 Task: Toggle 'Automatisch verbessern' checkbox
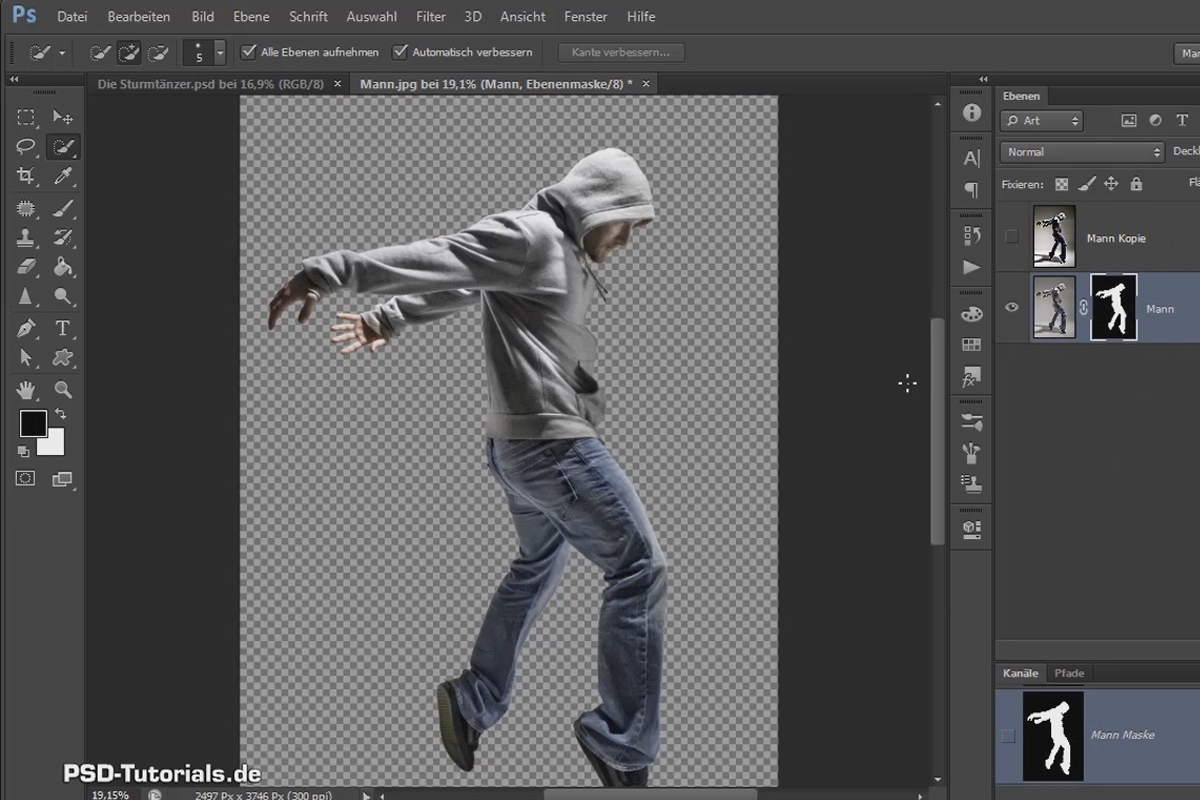[400, 52]
